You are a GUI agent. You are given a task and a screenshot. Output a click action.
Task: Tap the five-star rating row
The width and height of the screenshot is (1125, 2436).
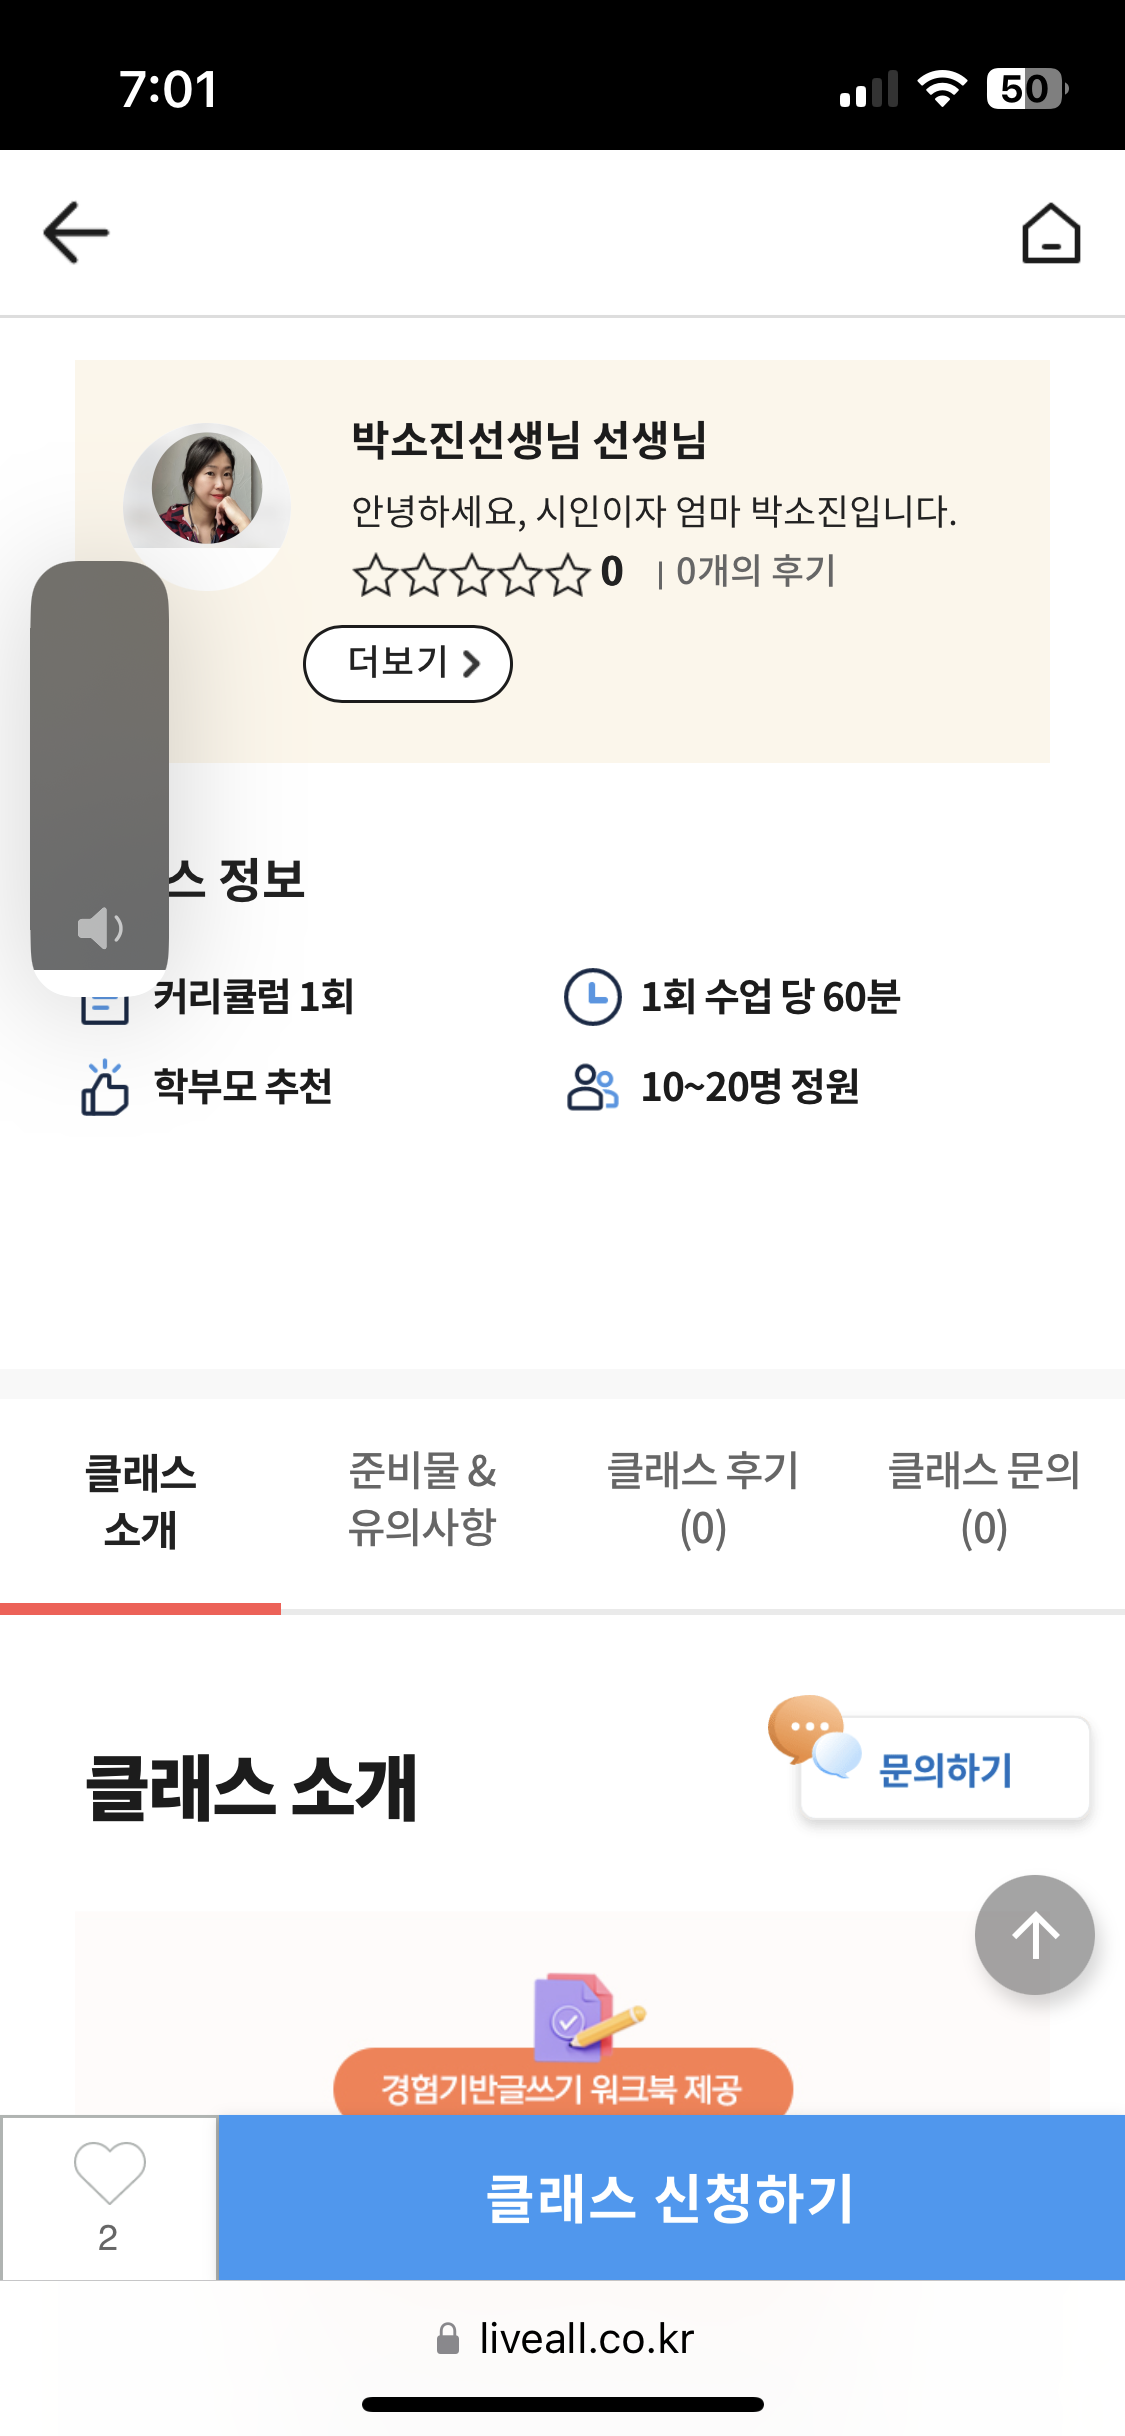[x=471, y=575]
